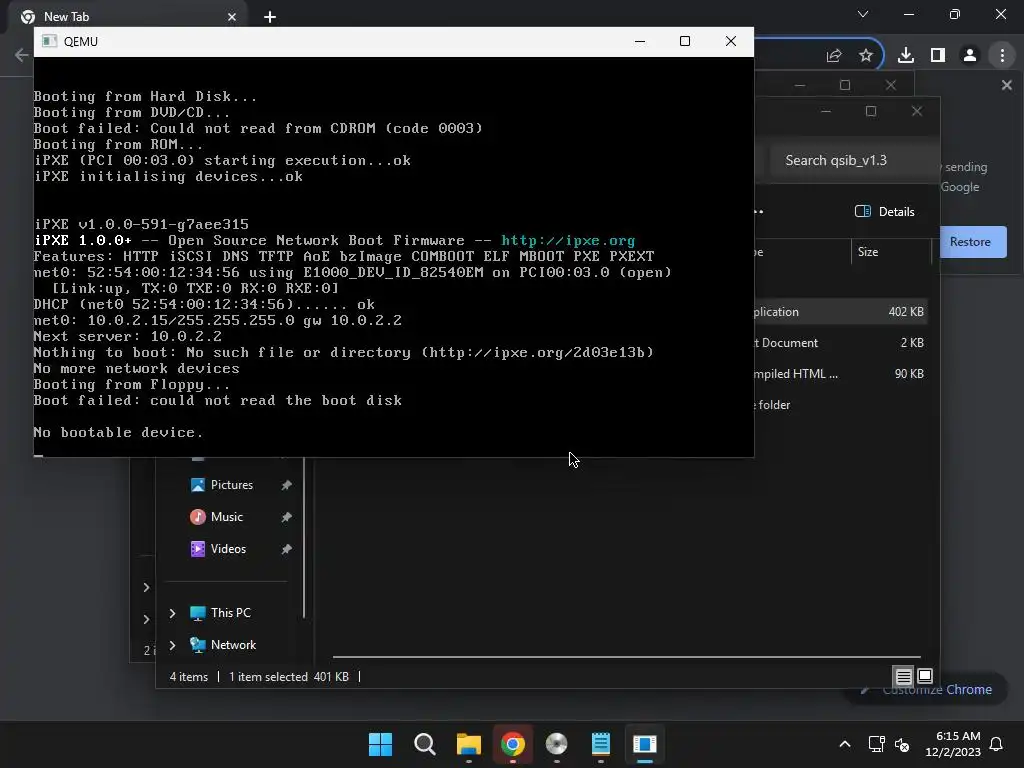Select the 402 KB application file row

pos(840,312)
